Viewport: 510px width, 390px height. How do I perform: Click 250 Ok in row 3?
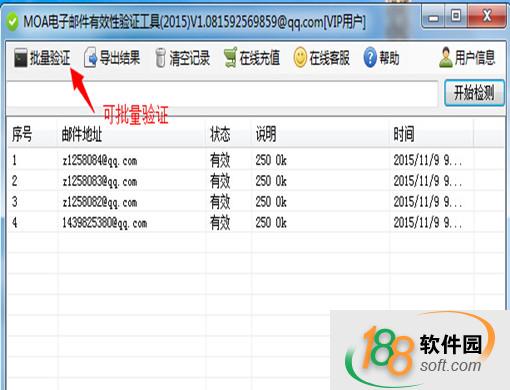(271, 202)
